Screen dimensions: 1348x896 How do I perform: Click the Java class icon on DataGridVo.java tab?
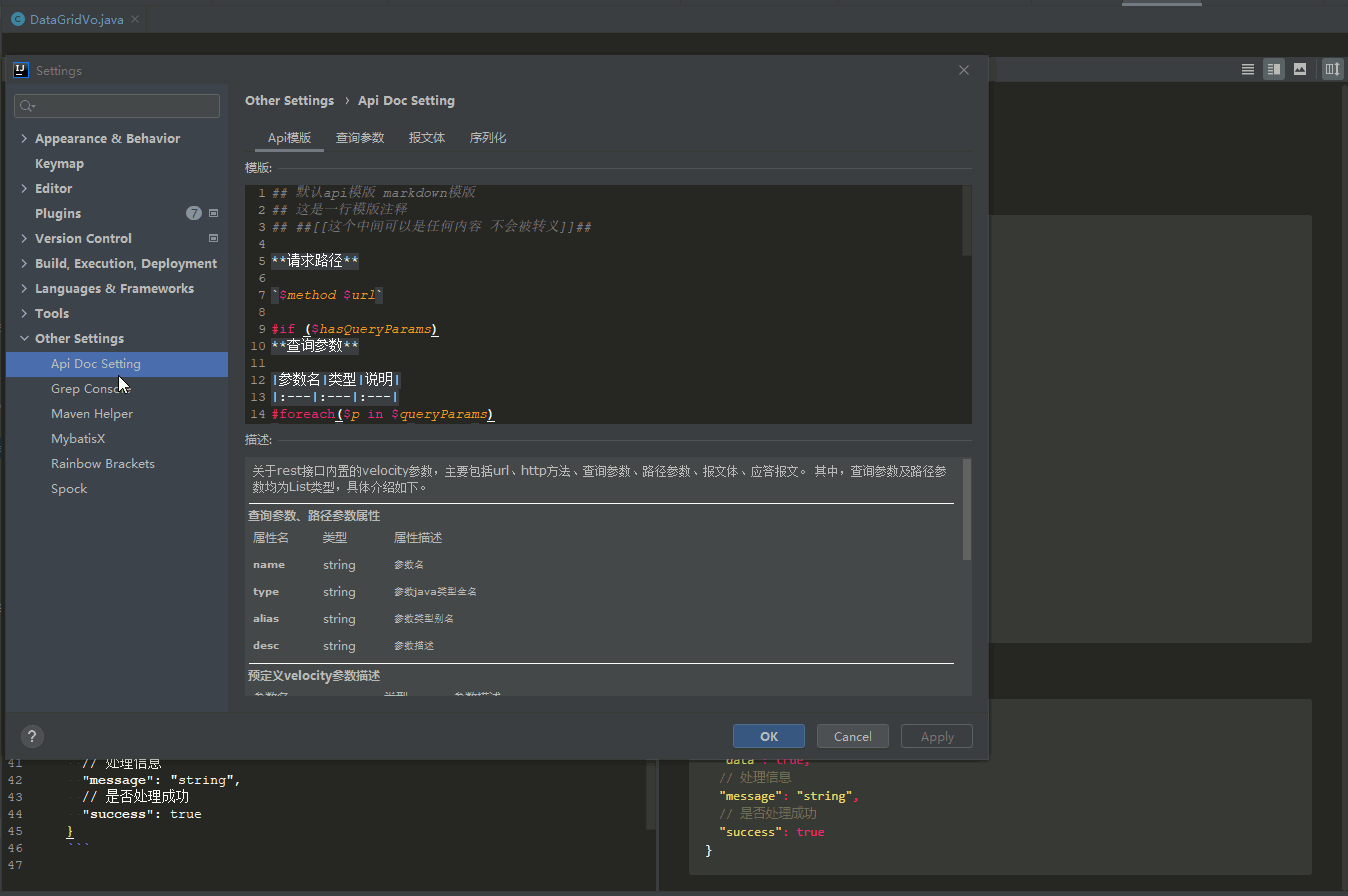[x=18, y=19]
